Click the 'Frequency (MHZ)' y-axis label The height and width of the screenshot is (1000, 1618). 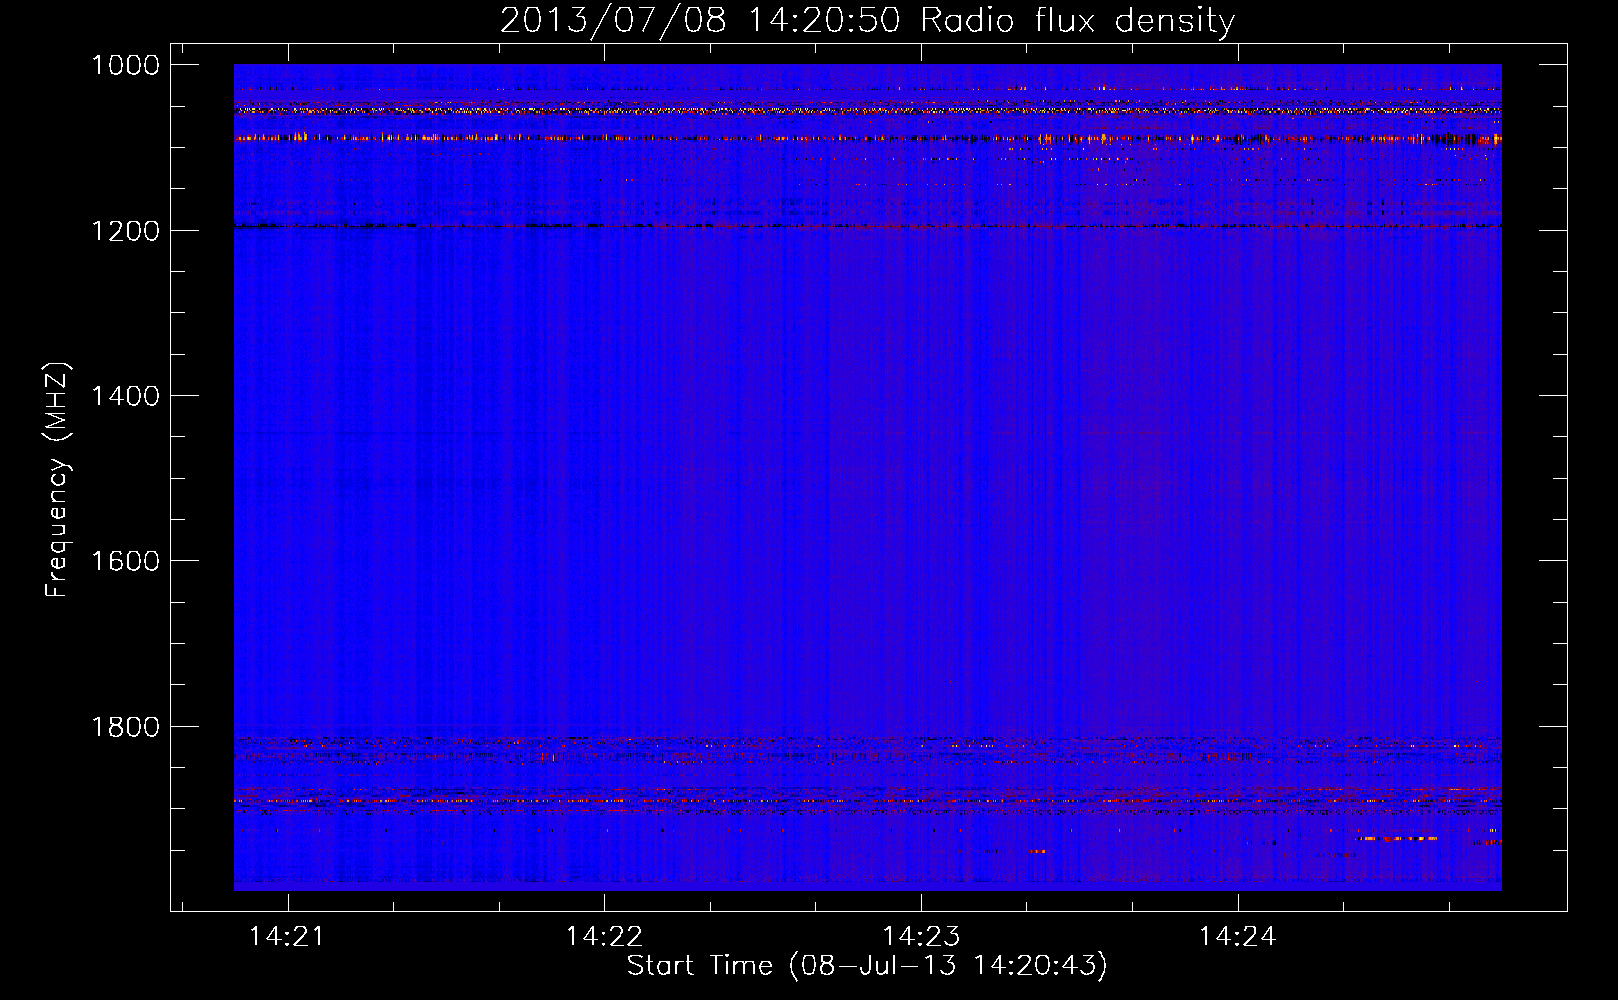point(57,480)
